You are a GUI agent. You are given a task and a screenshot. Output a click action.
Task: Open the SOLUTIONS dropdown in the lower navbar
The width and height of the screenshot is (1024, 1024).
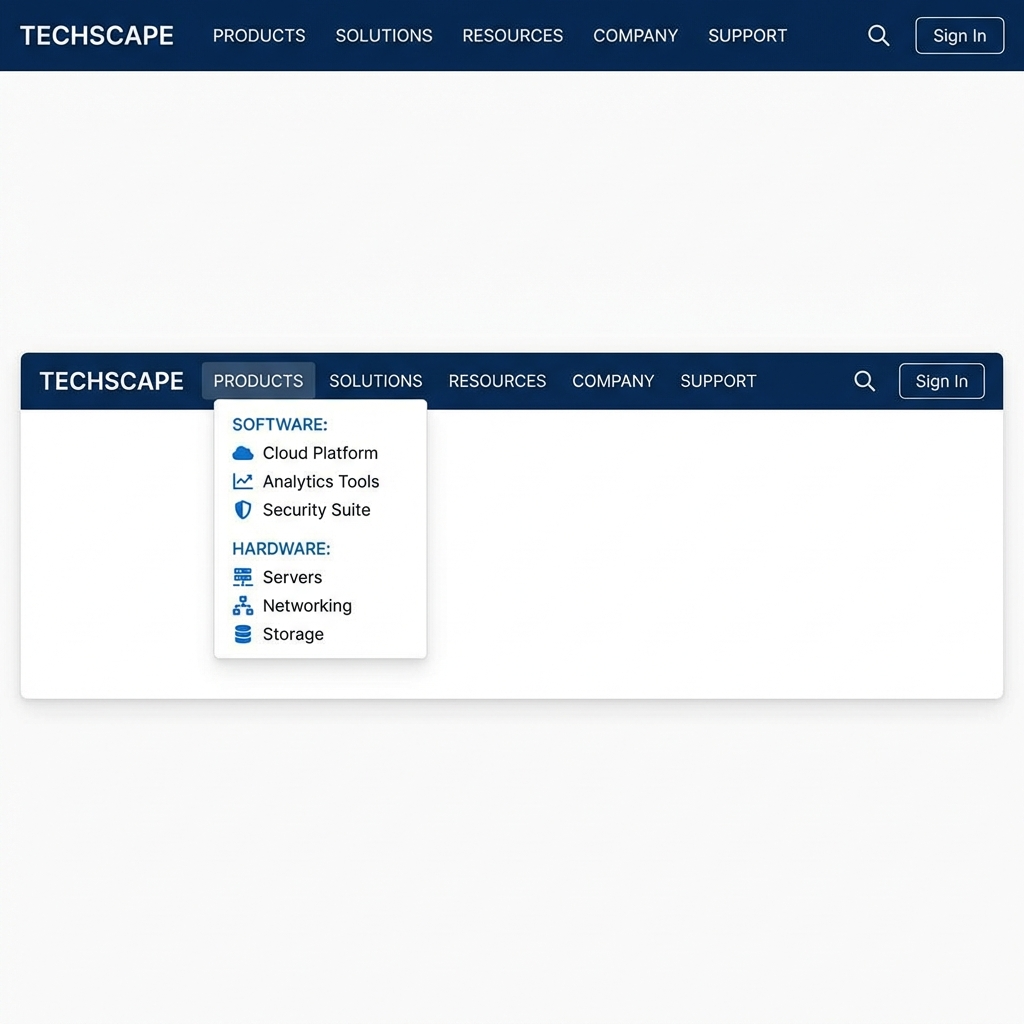click(x=376, y=381)
